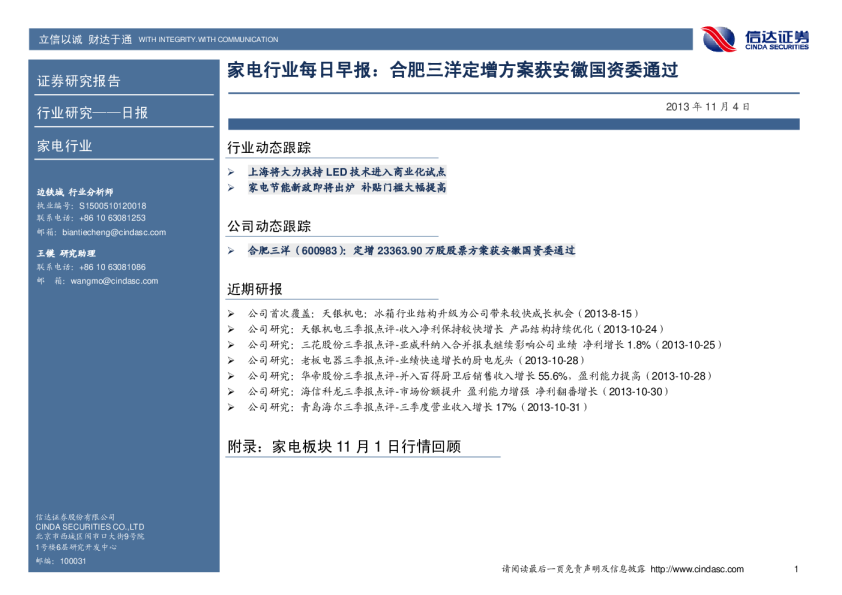Click the arrow bullet beside the 老板电器 report
Viewport: 842px width, 595px height.
[x=232, y=360]
